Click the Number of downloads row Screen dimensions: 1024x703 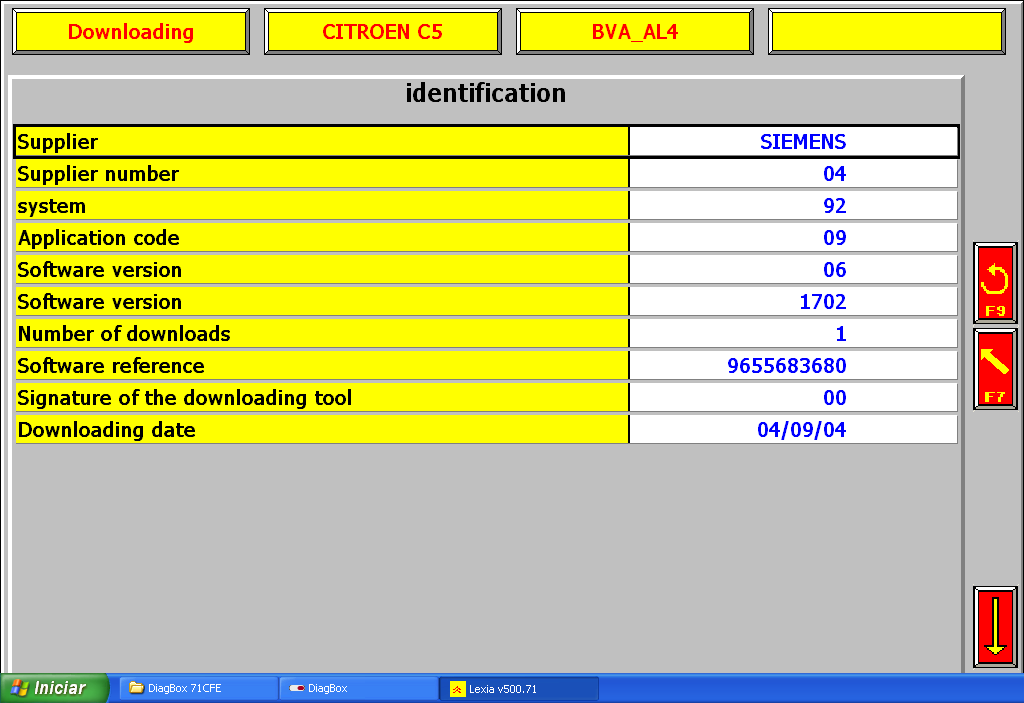[321, 334]
